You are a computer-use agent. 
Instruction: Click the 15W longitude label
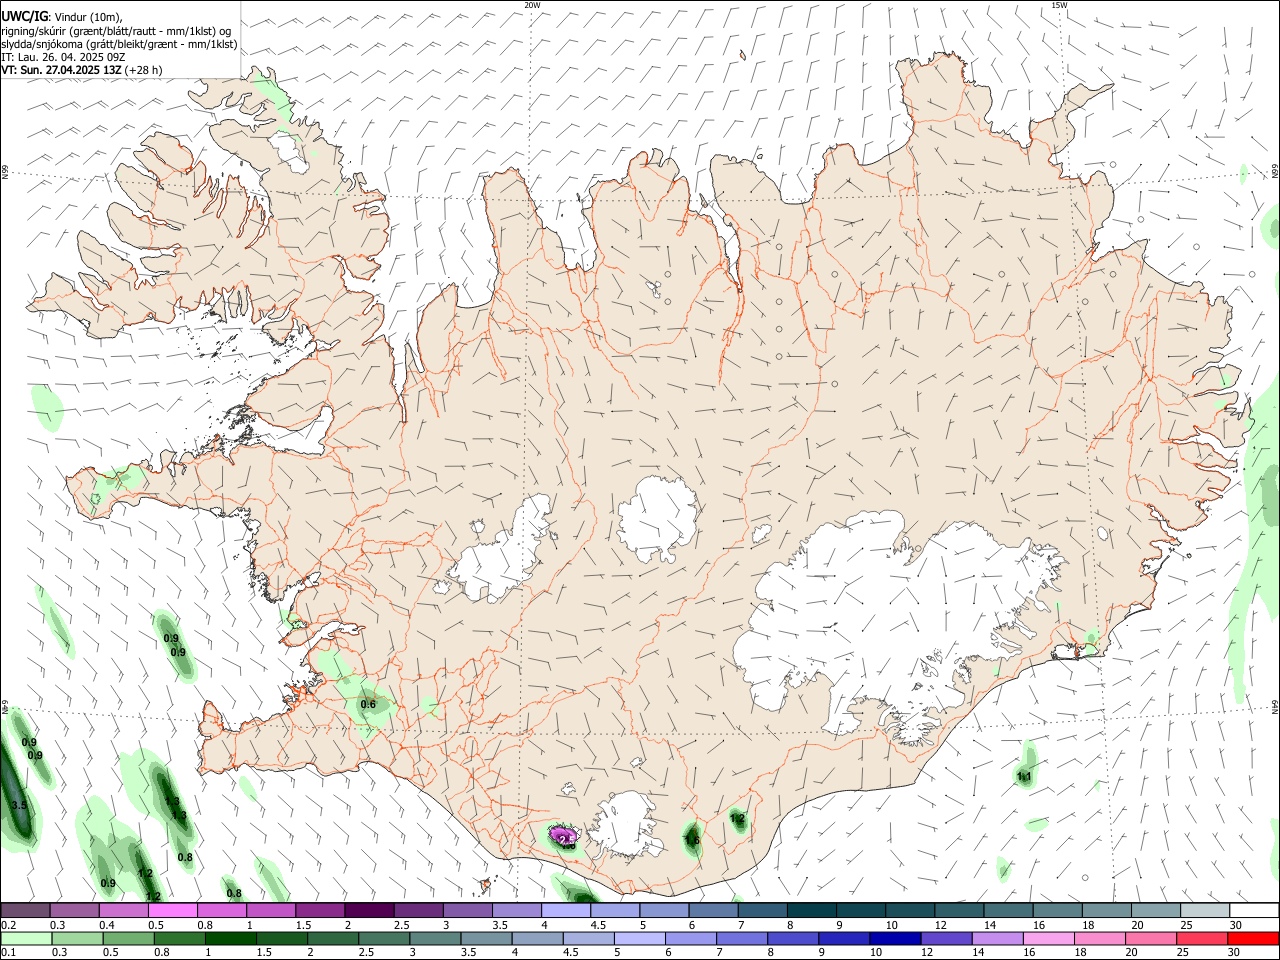(x=1059, y=5)
